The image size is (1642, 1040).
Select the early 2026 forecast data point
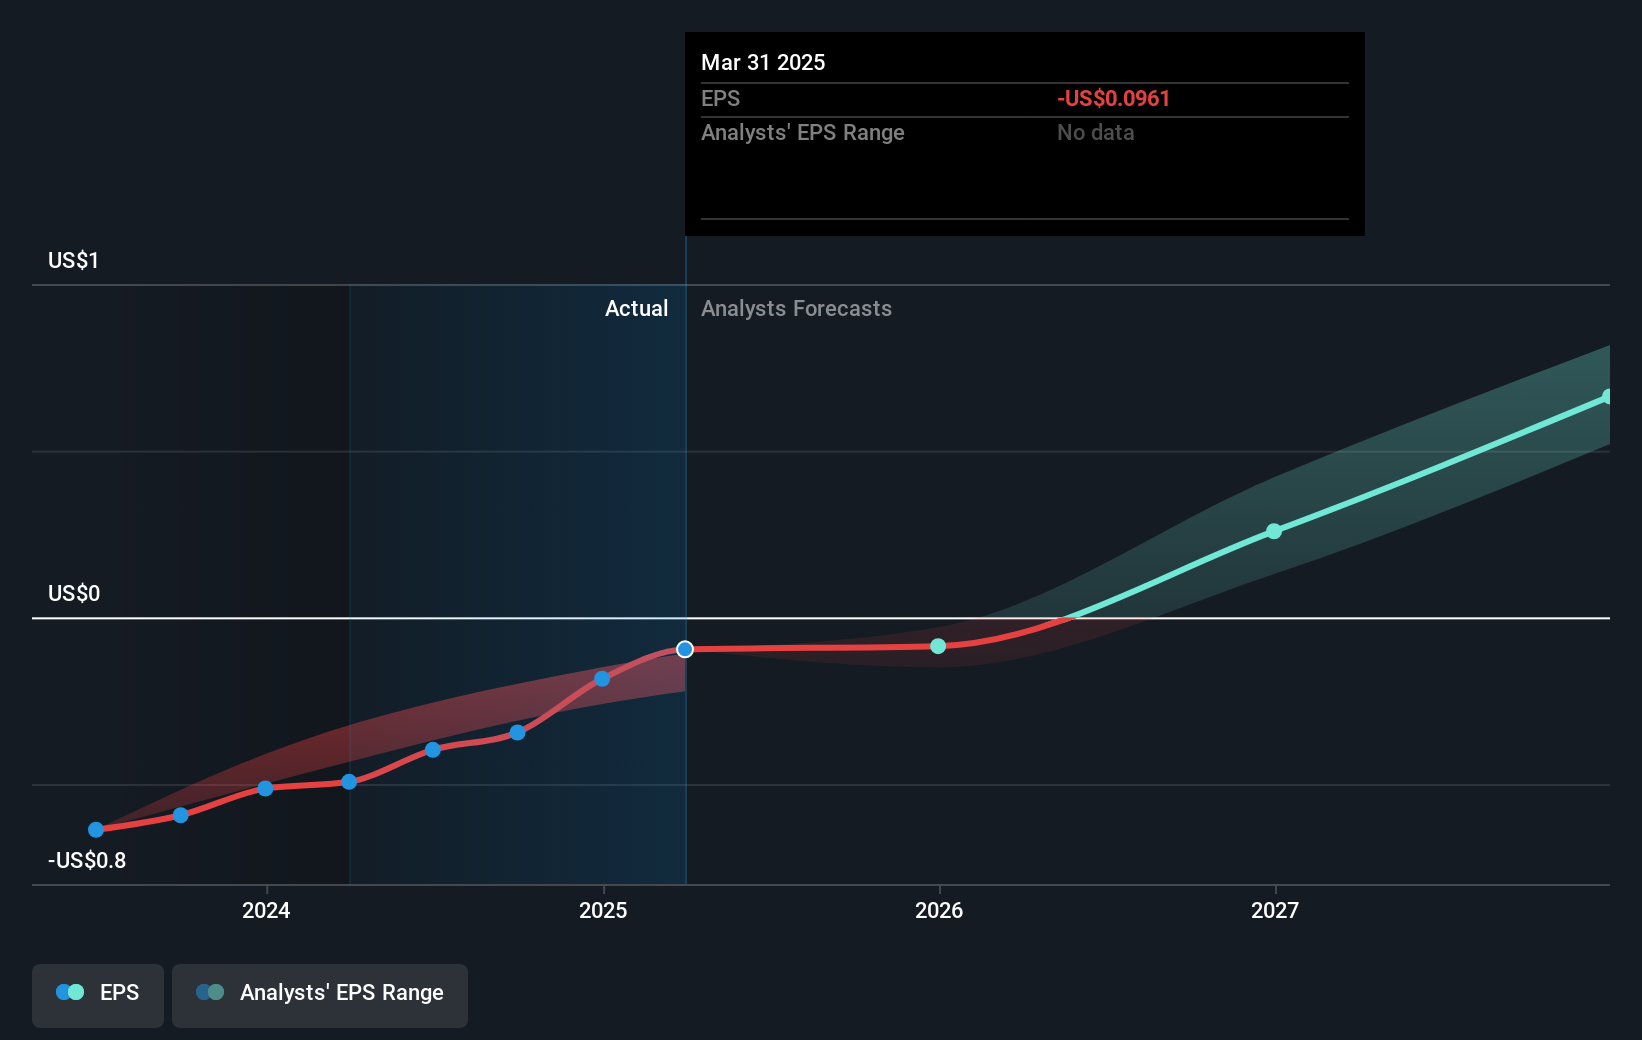(938, 646)
